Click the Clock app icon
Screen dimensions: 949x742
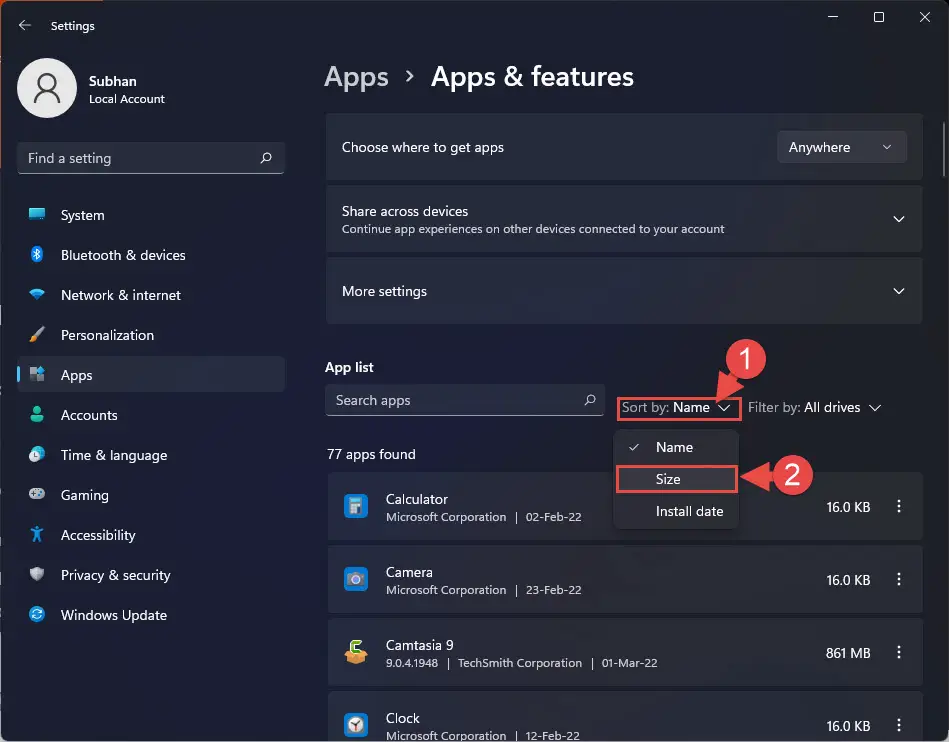tap(356, 724)
